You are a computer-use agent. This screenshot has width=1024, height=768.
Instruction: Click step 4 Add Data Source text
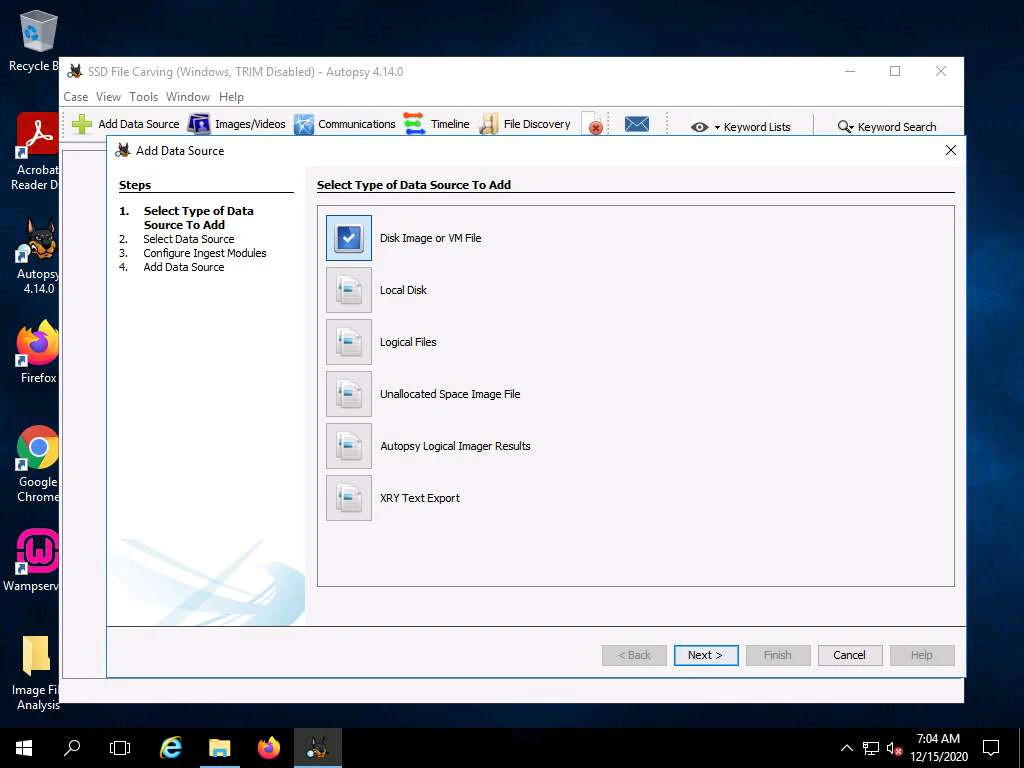point(184,267)
